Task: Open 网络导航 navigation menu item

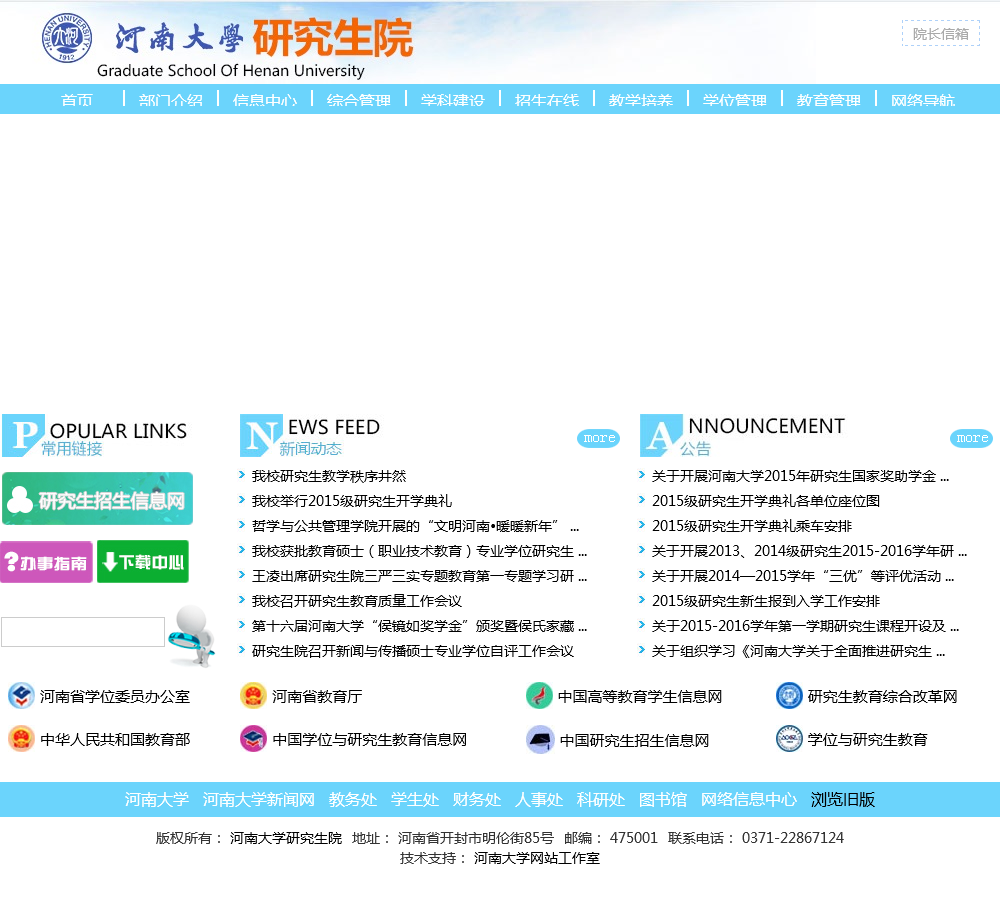Action: tap(922, 100)
